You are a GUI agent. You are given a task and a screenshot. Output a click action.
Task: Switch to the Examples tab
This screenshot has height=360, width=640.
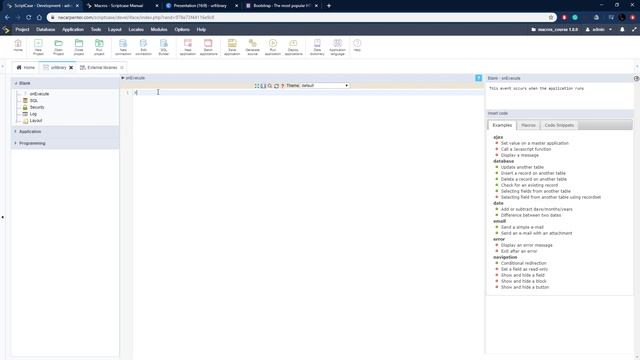click(x=502, y=125)
